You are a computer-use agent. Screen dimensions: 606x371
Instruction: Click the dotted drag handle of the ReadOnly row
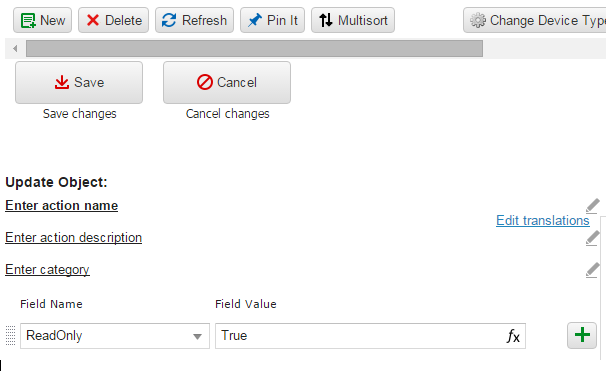tap(10, 335)
